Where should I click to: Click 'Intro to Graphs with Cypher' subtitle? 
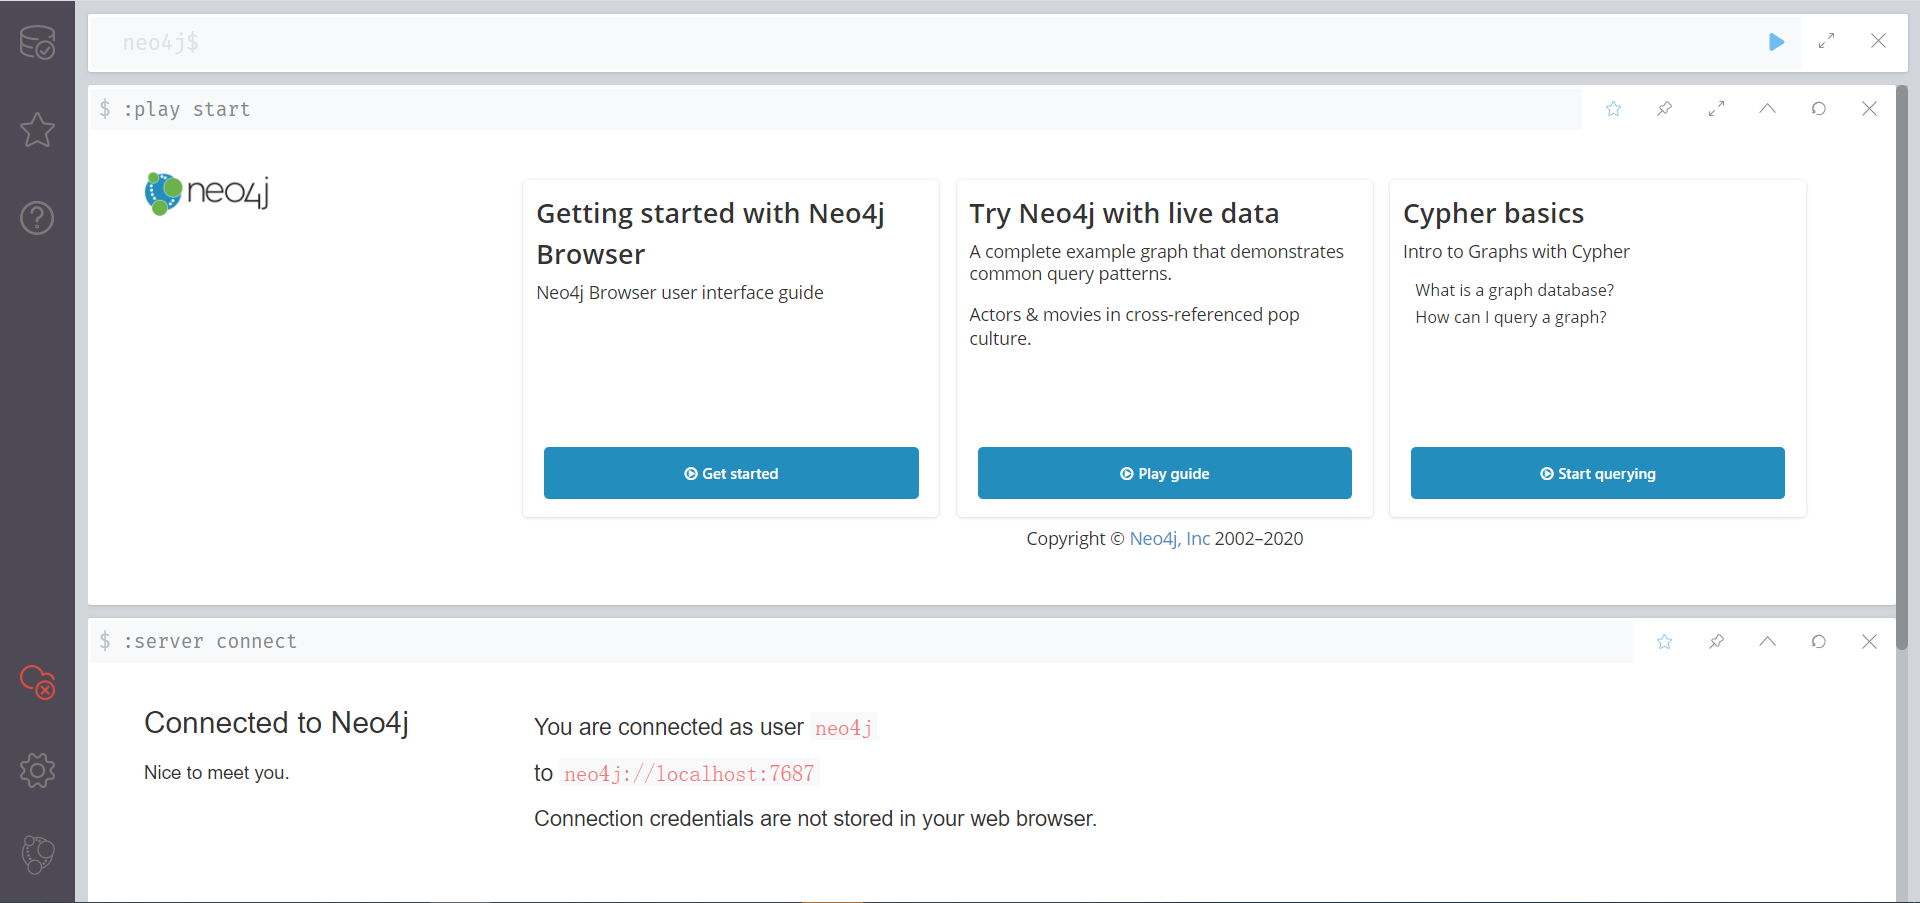click(x=1516, y=252)
